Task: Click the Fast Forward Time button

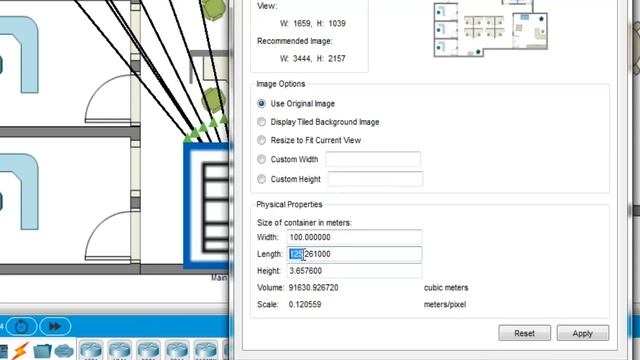Action: [55, 327]
